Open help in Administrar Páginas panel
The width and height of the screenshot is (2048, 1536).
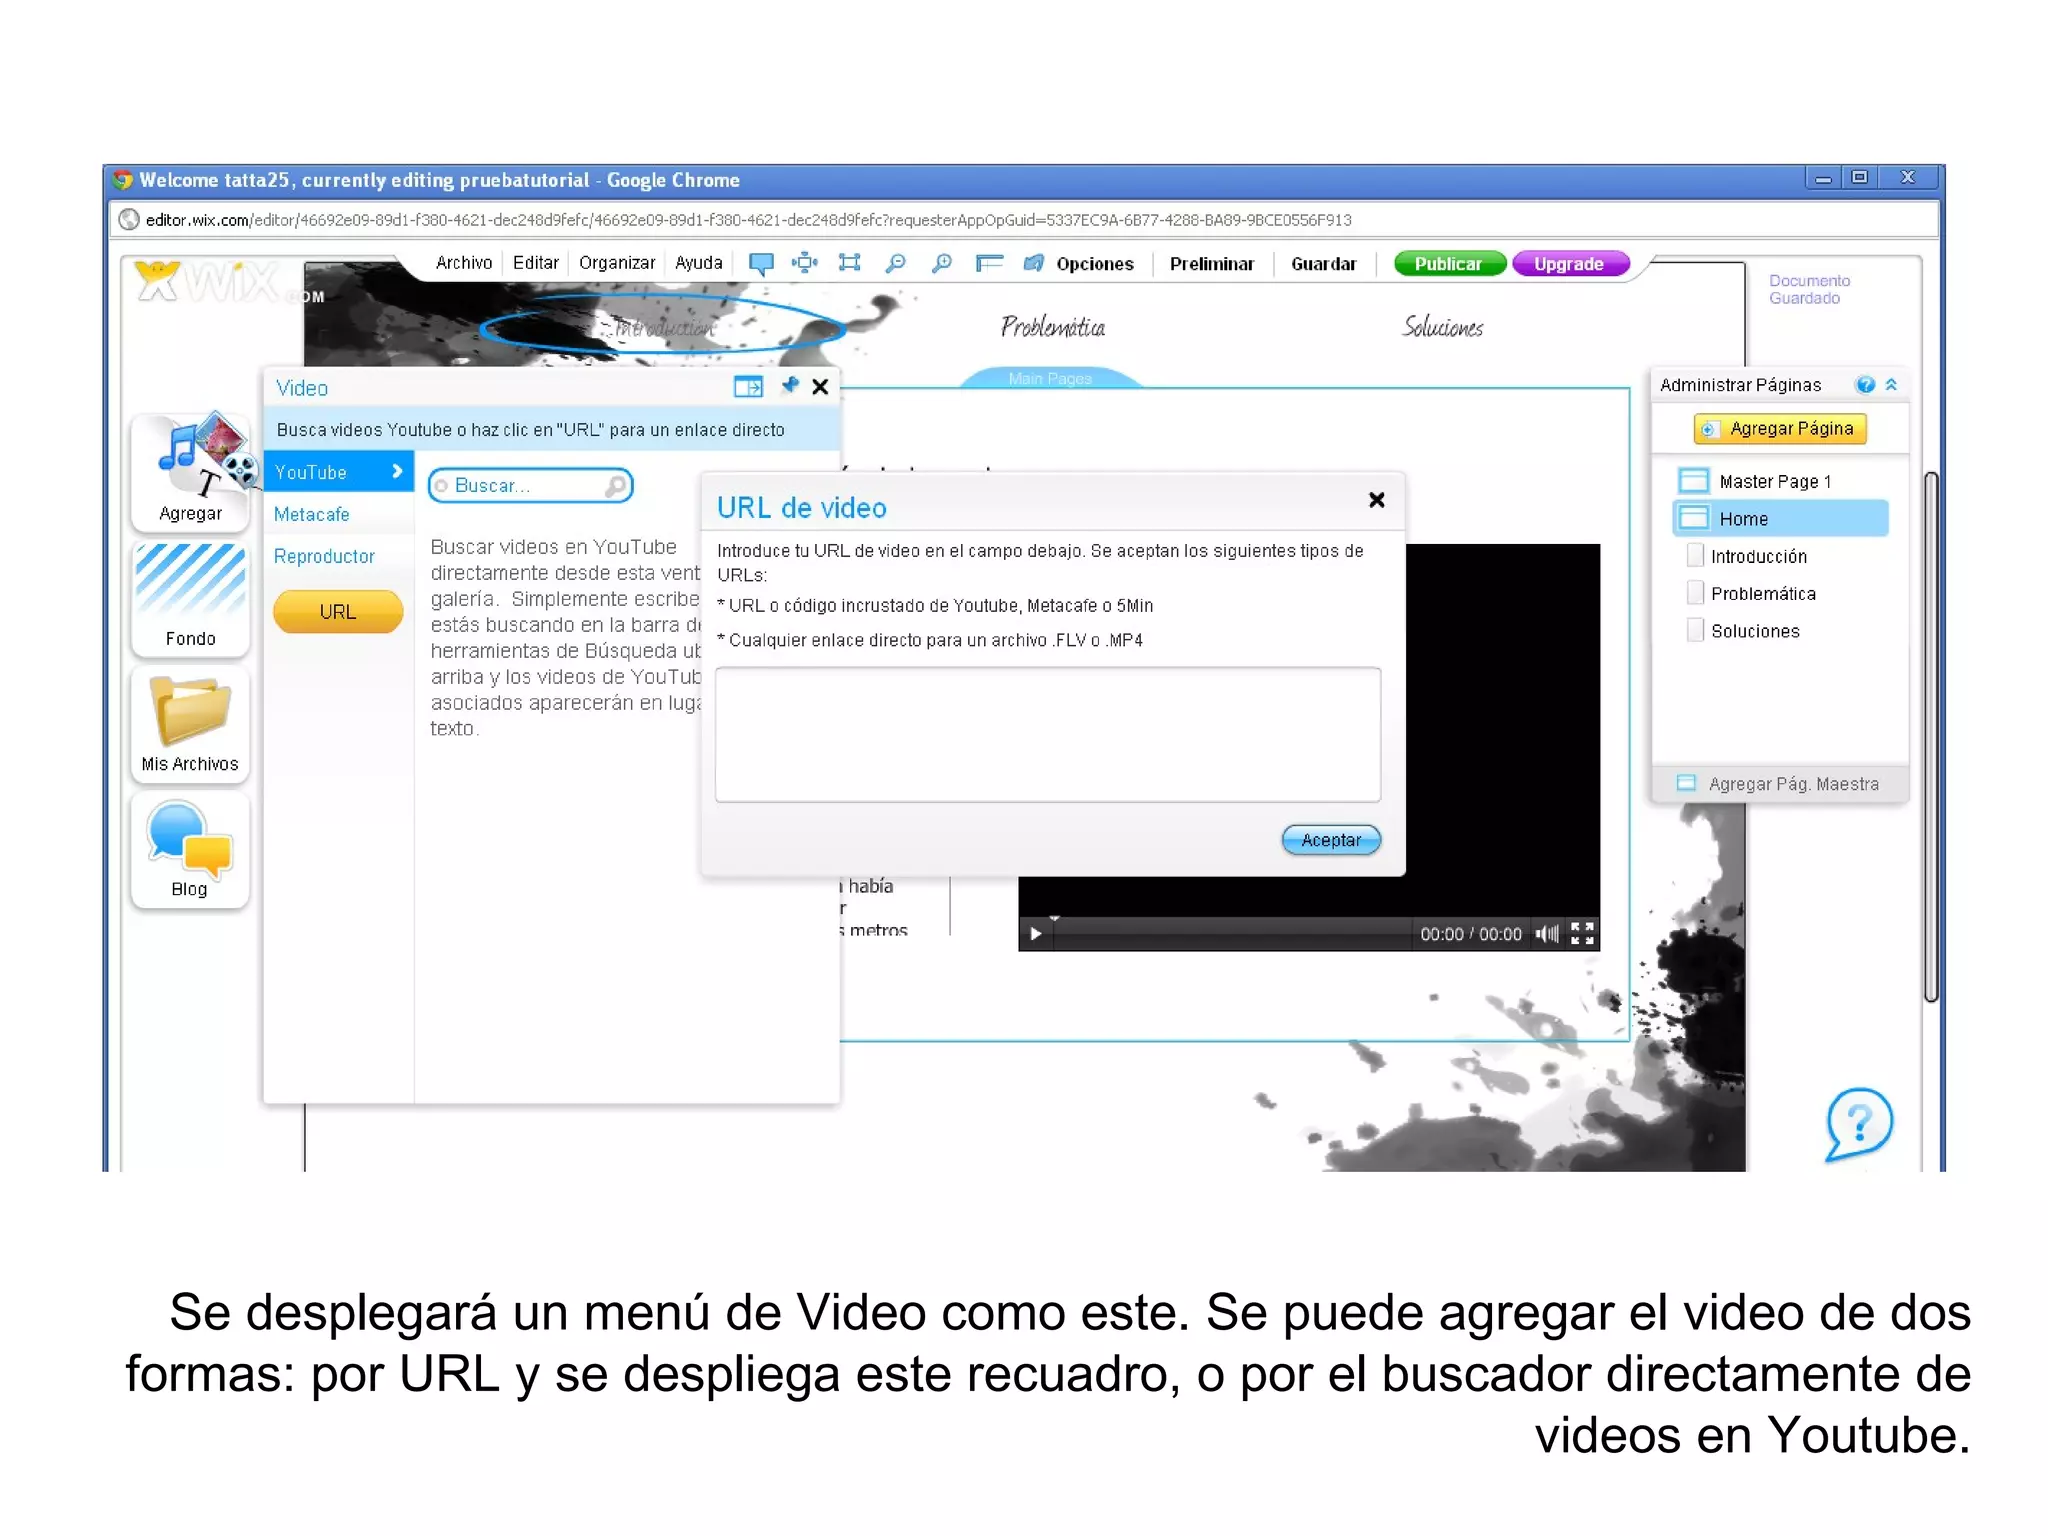pos(1865,385)
